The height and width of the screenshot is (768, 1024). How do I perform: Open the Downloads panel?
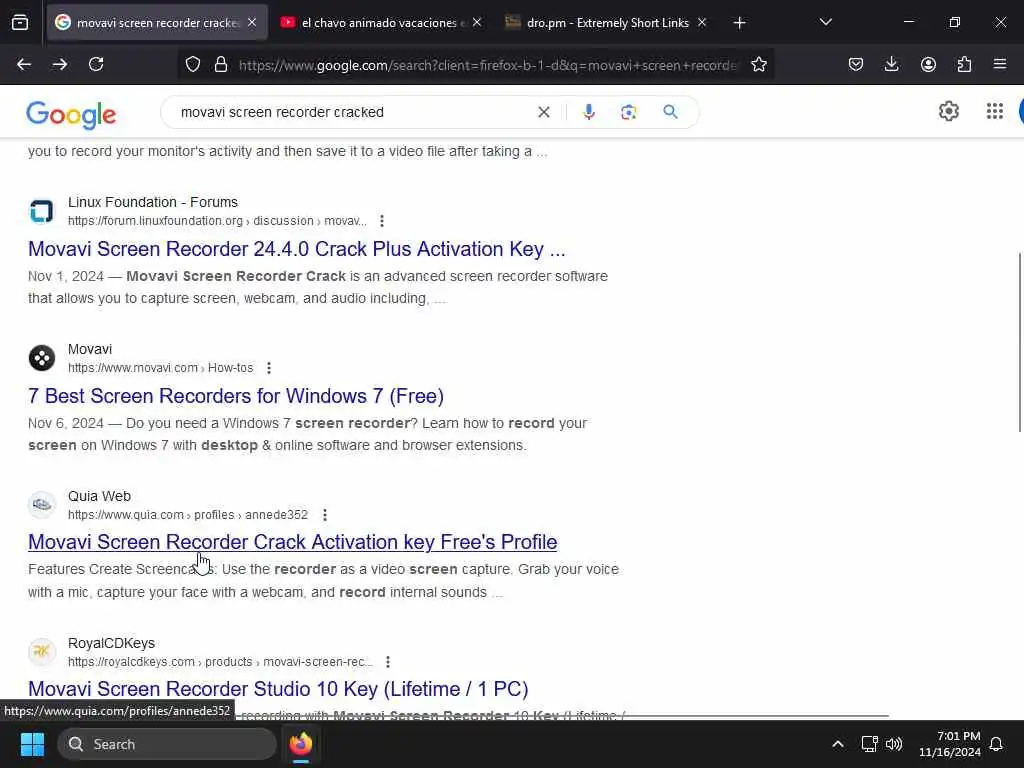[x=891, y=64]
